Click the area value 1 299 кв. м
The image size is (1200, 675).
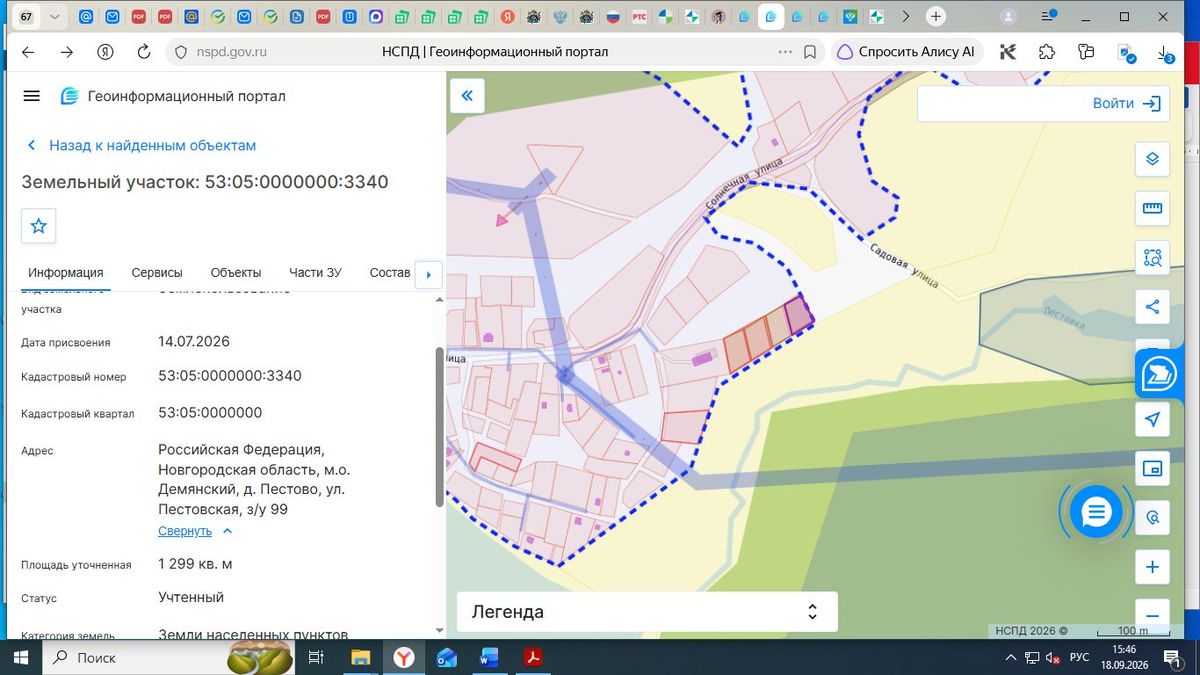click(x=195, y=564)
